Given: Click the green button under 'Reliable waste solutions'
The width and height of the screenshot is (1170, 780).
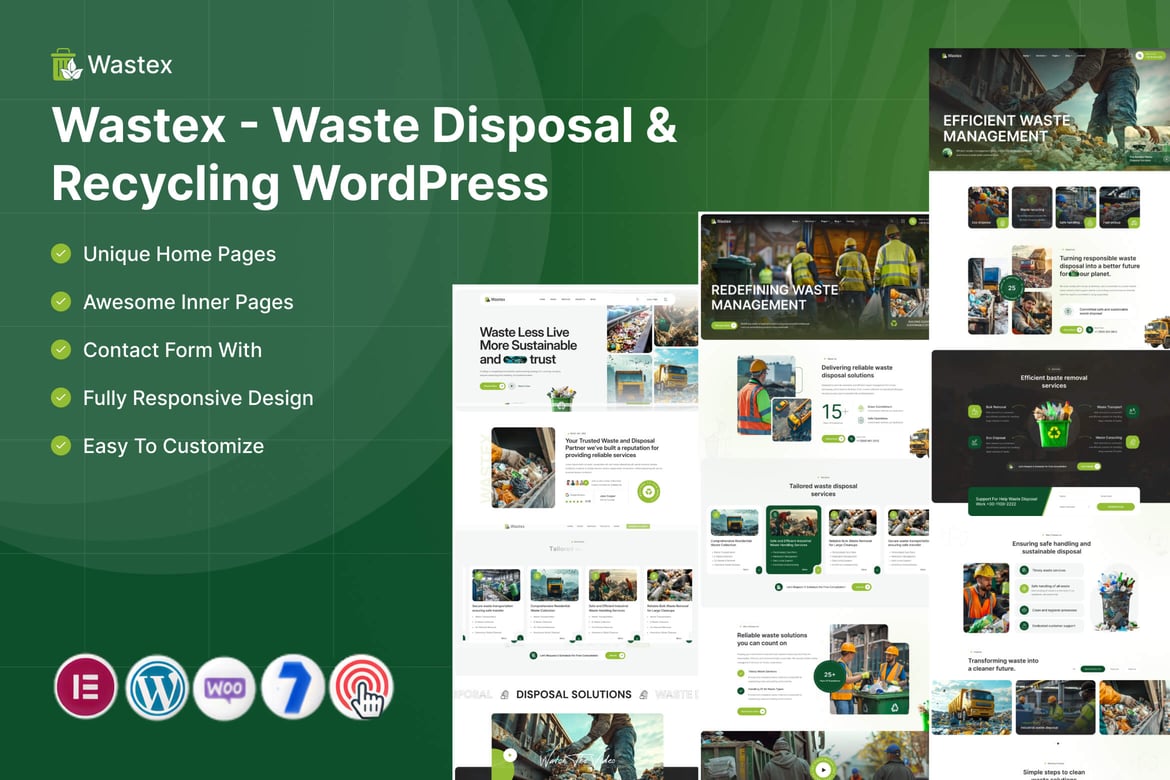Looking at the screenshot, I should pos(751,711).
